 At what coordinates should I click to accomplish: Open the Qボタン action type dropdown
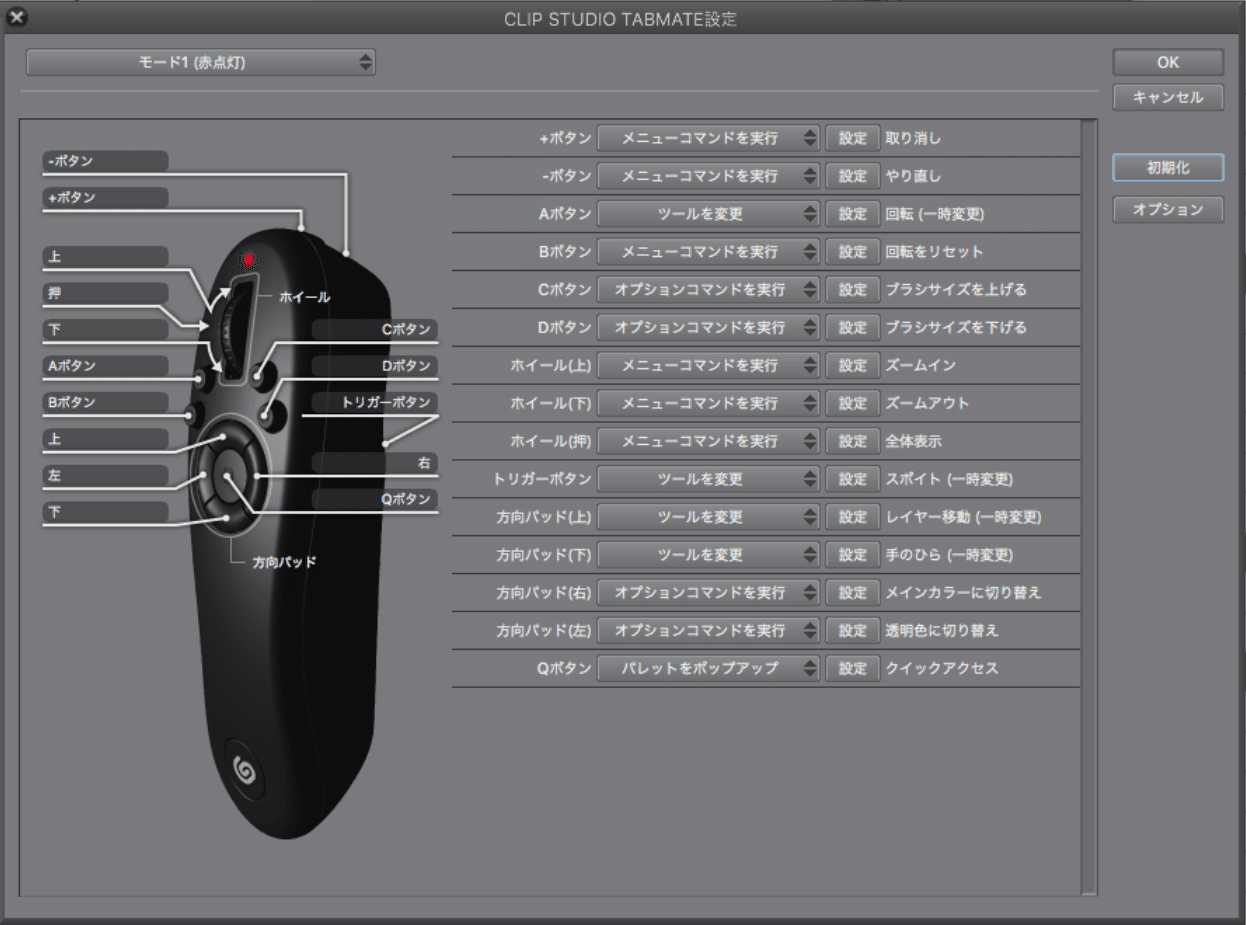click(x=708, y=669)
